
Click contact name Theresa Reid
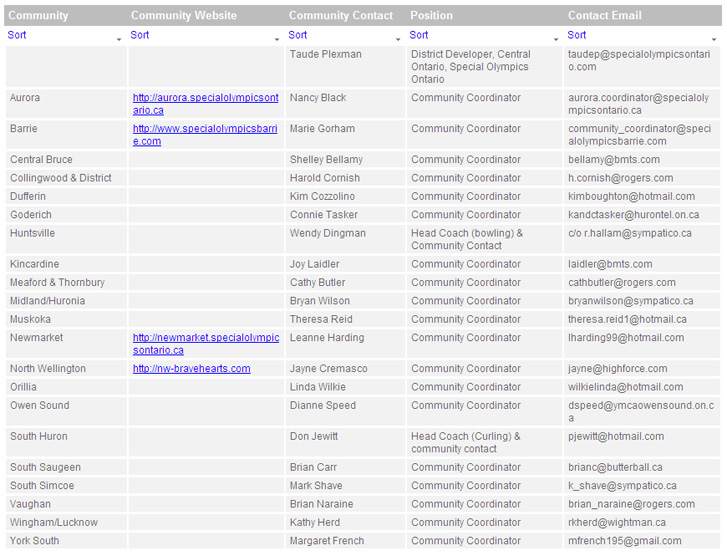tap(321, 320)
